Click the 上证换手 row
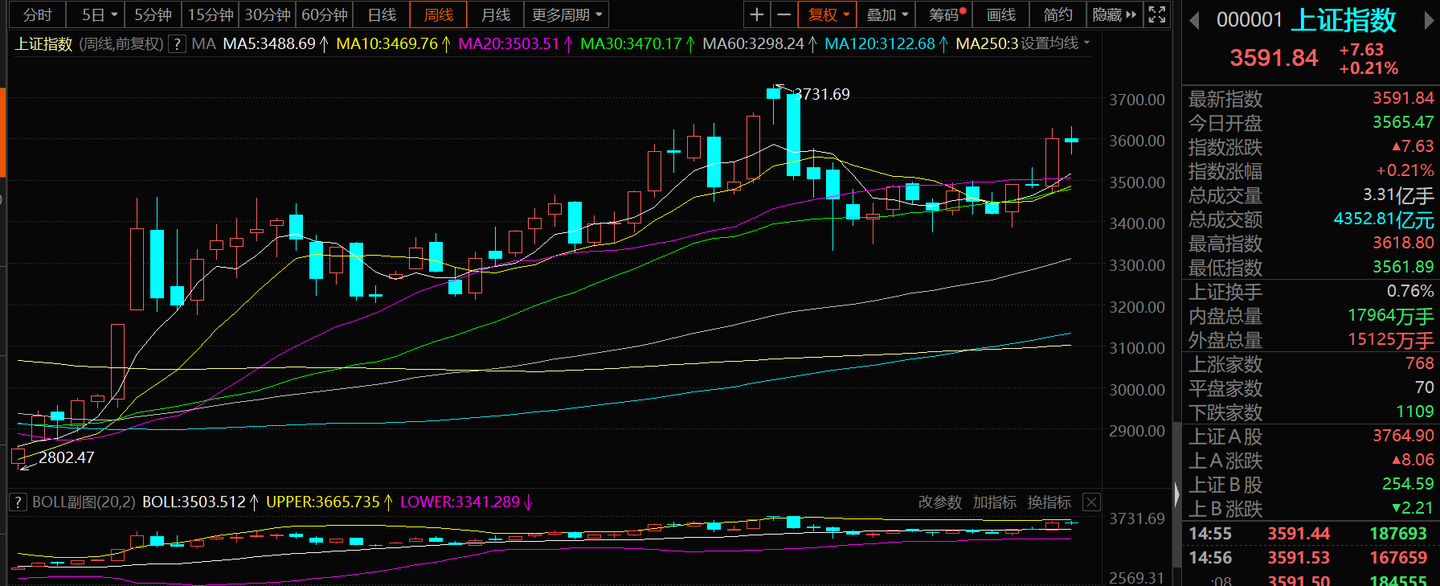The width and height of the screenshot is (1440, 586). point(1311,292)
